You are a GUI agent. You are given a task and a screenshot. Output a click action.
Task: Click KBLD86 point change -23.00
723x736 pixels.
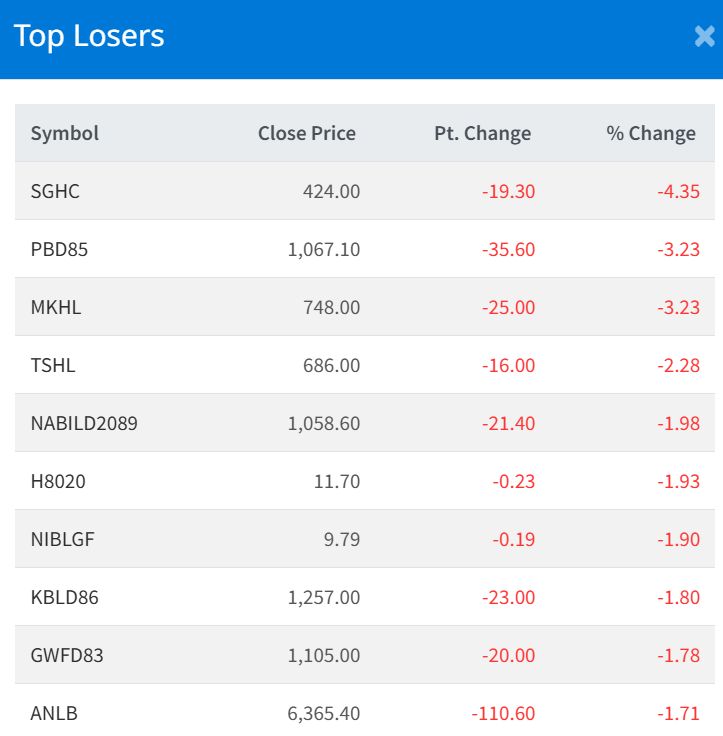pos(508,597)
